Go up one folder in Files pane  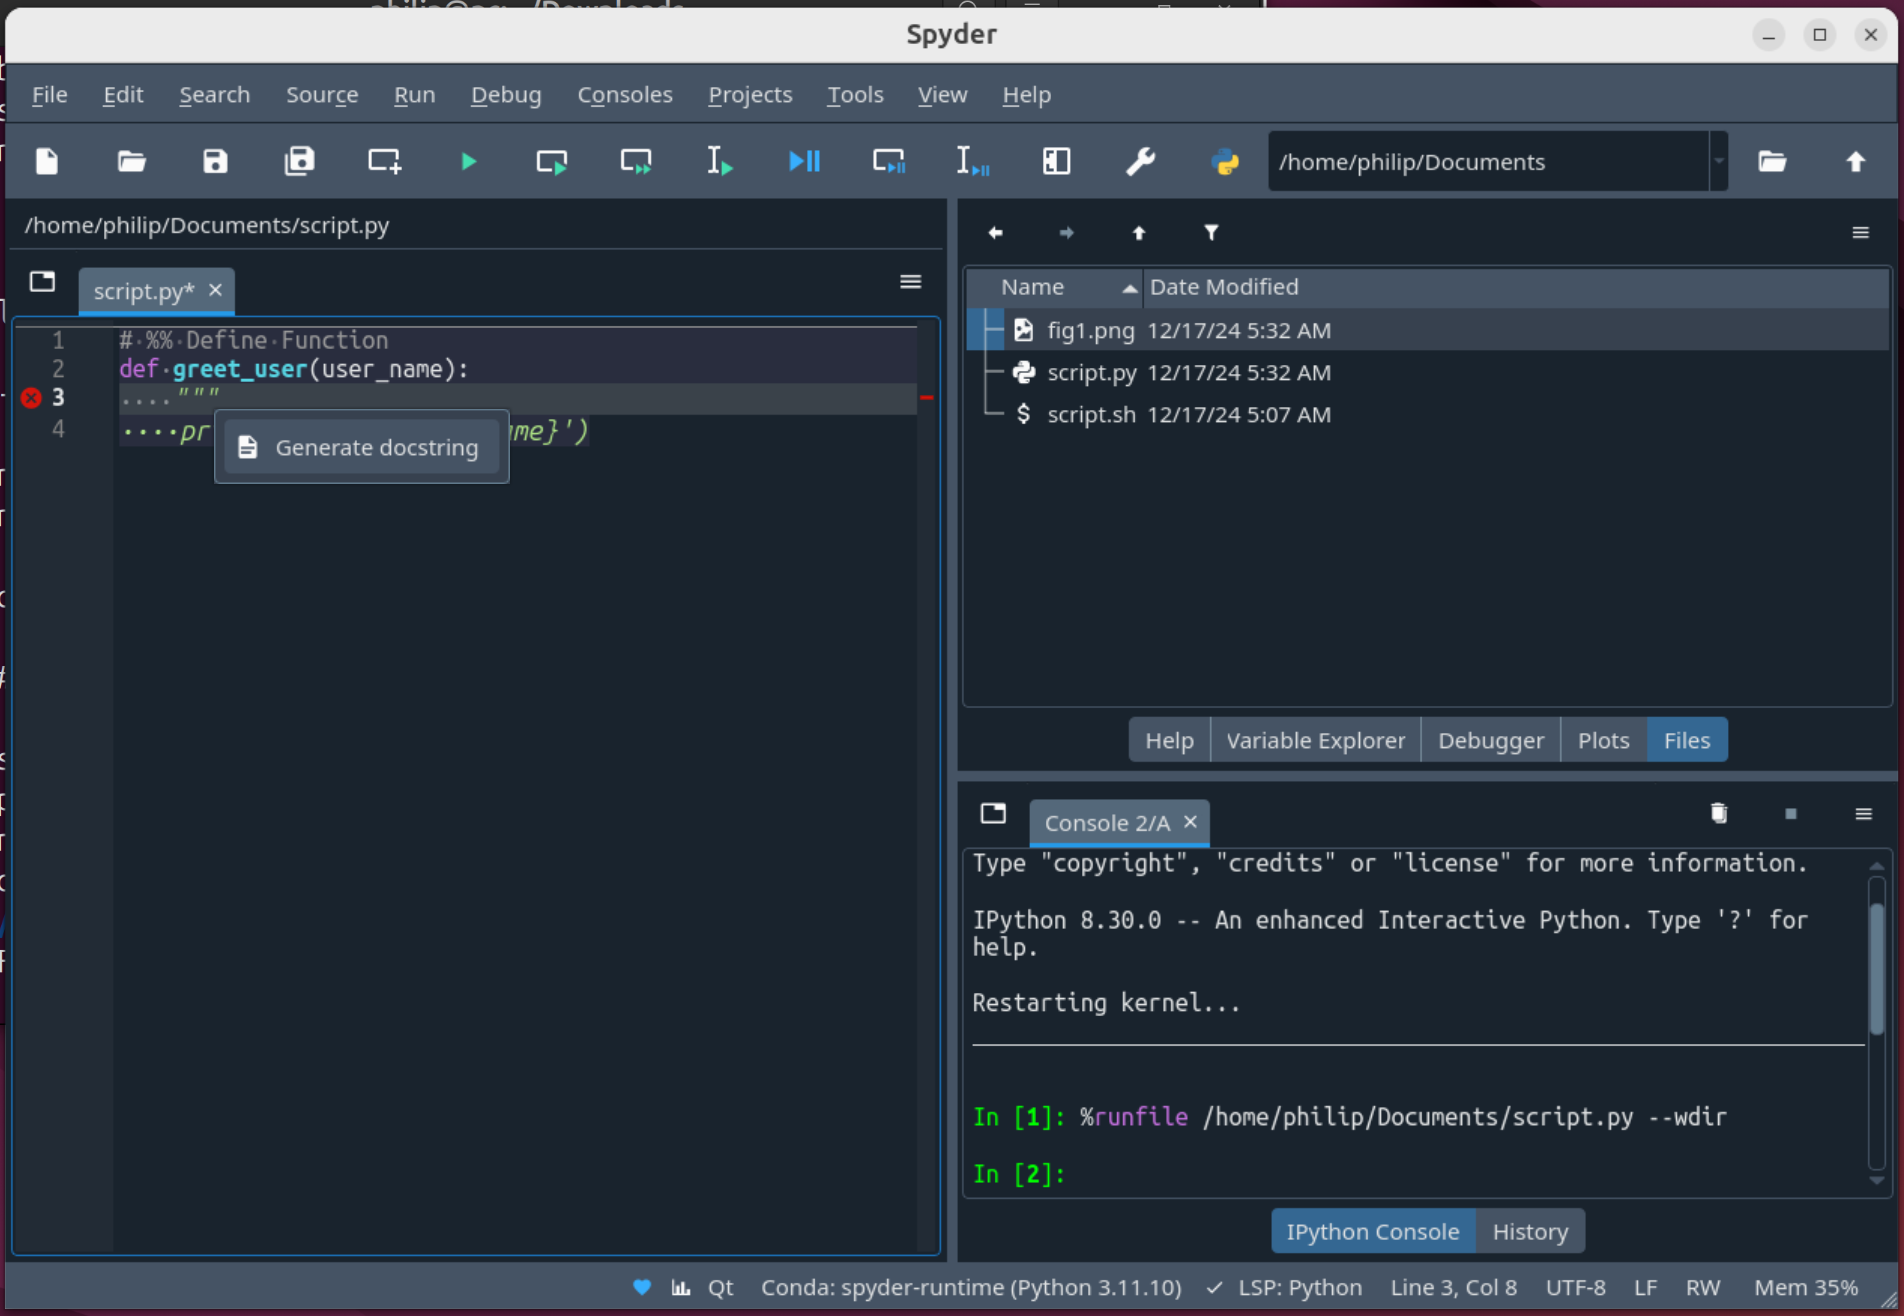pos(1139,233)
